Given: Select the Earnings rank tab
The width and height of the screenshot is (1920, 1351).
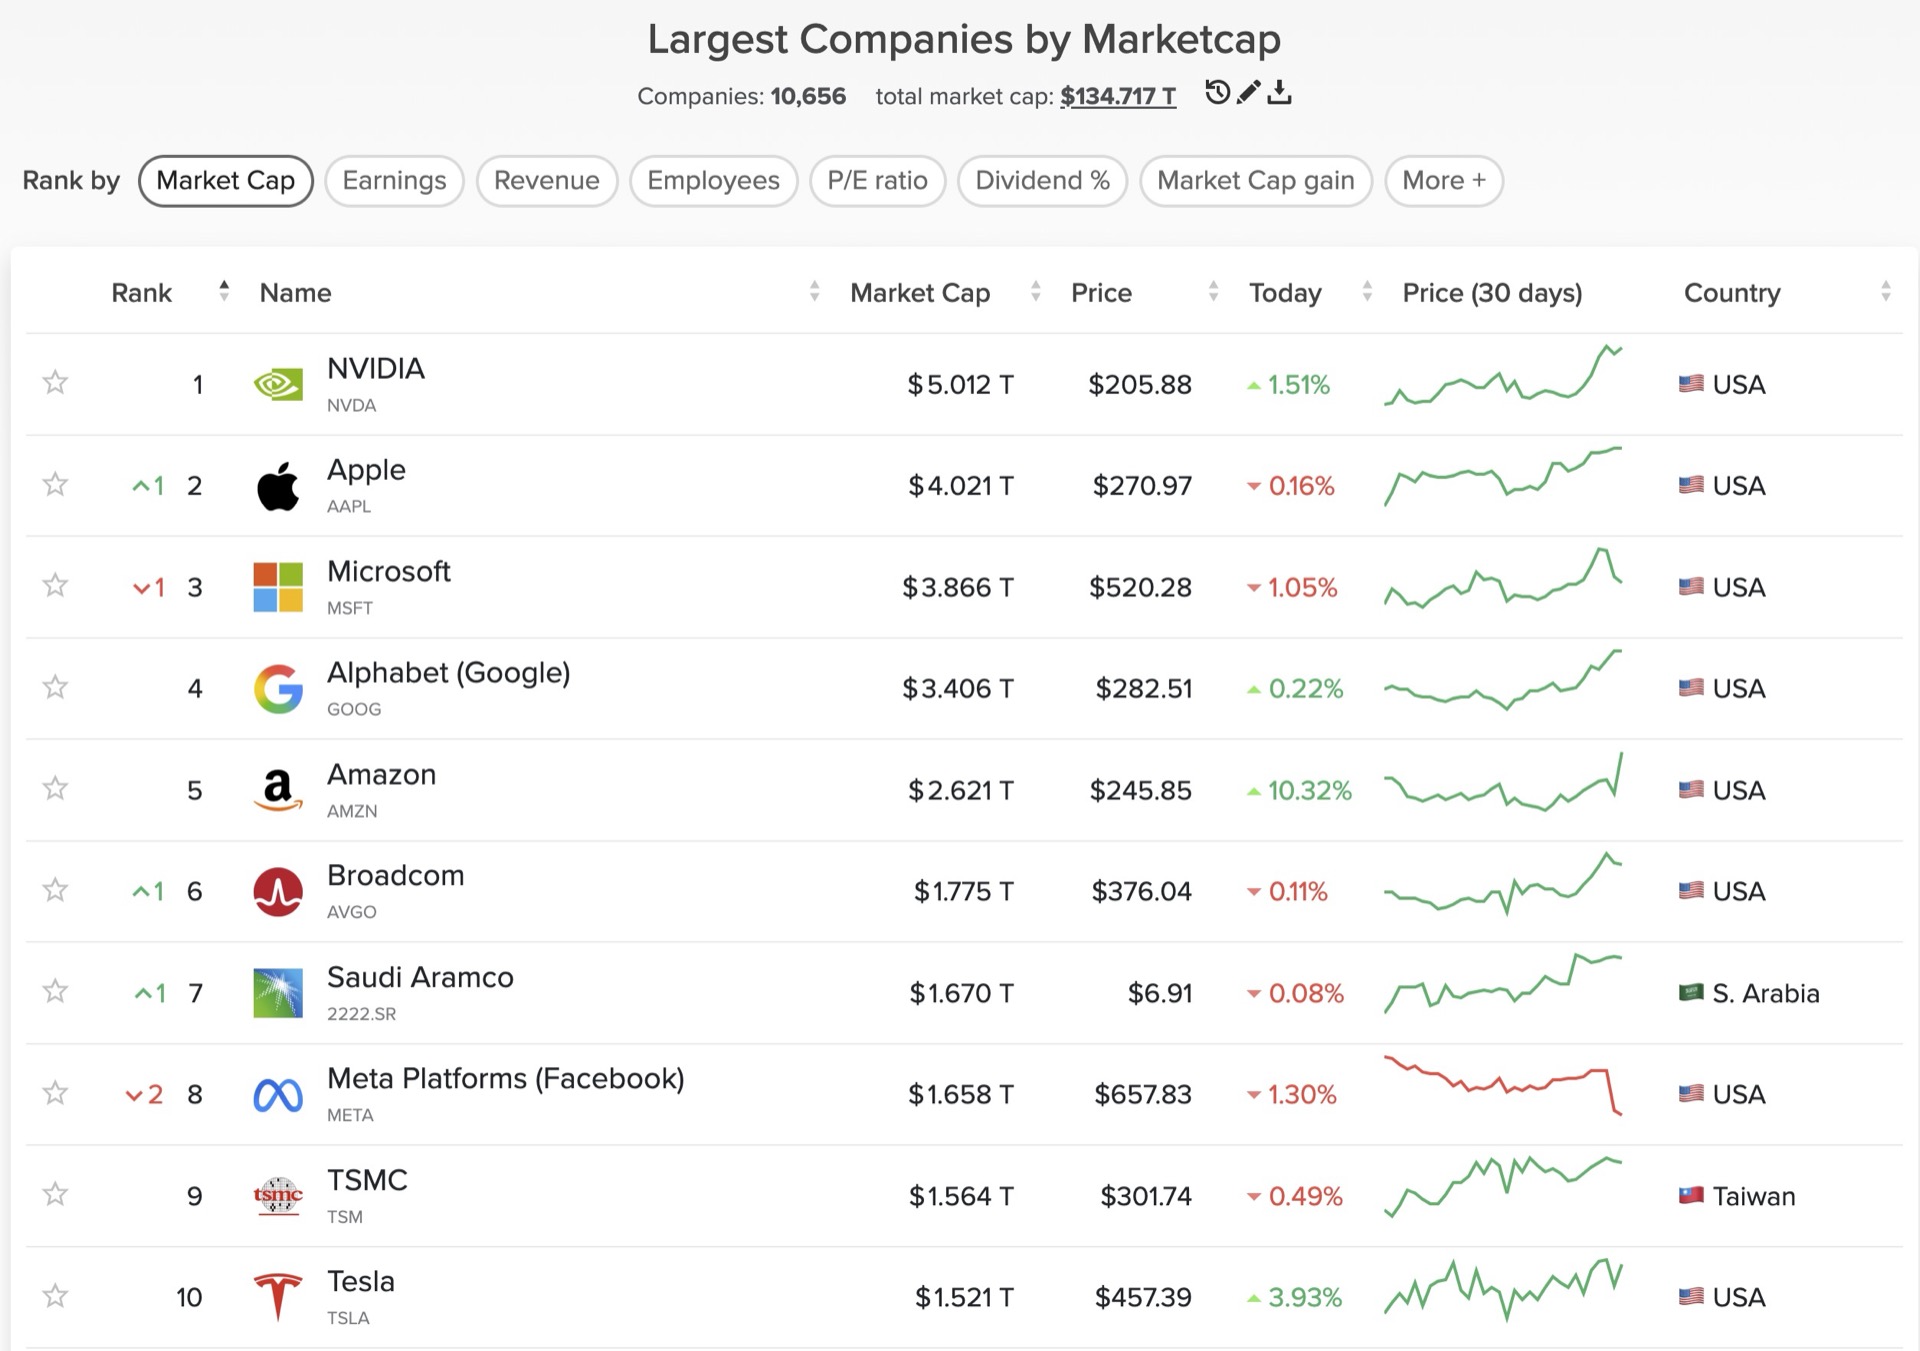Looking at the screenshot, I should (394, 181).
